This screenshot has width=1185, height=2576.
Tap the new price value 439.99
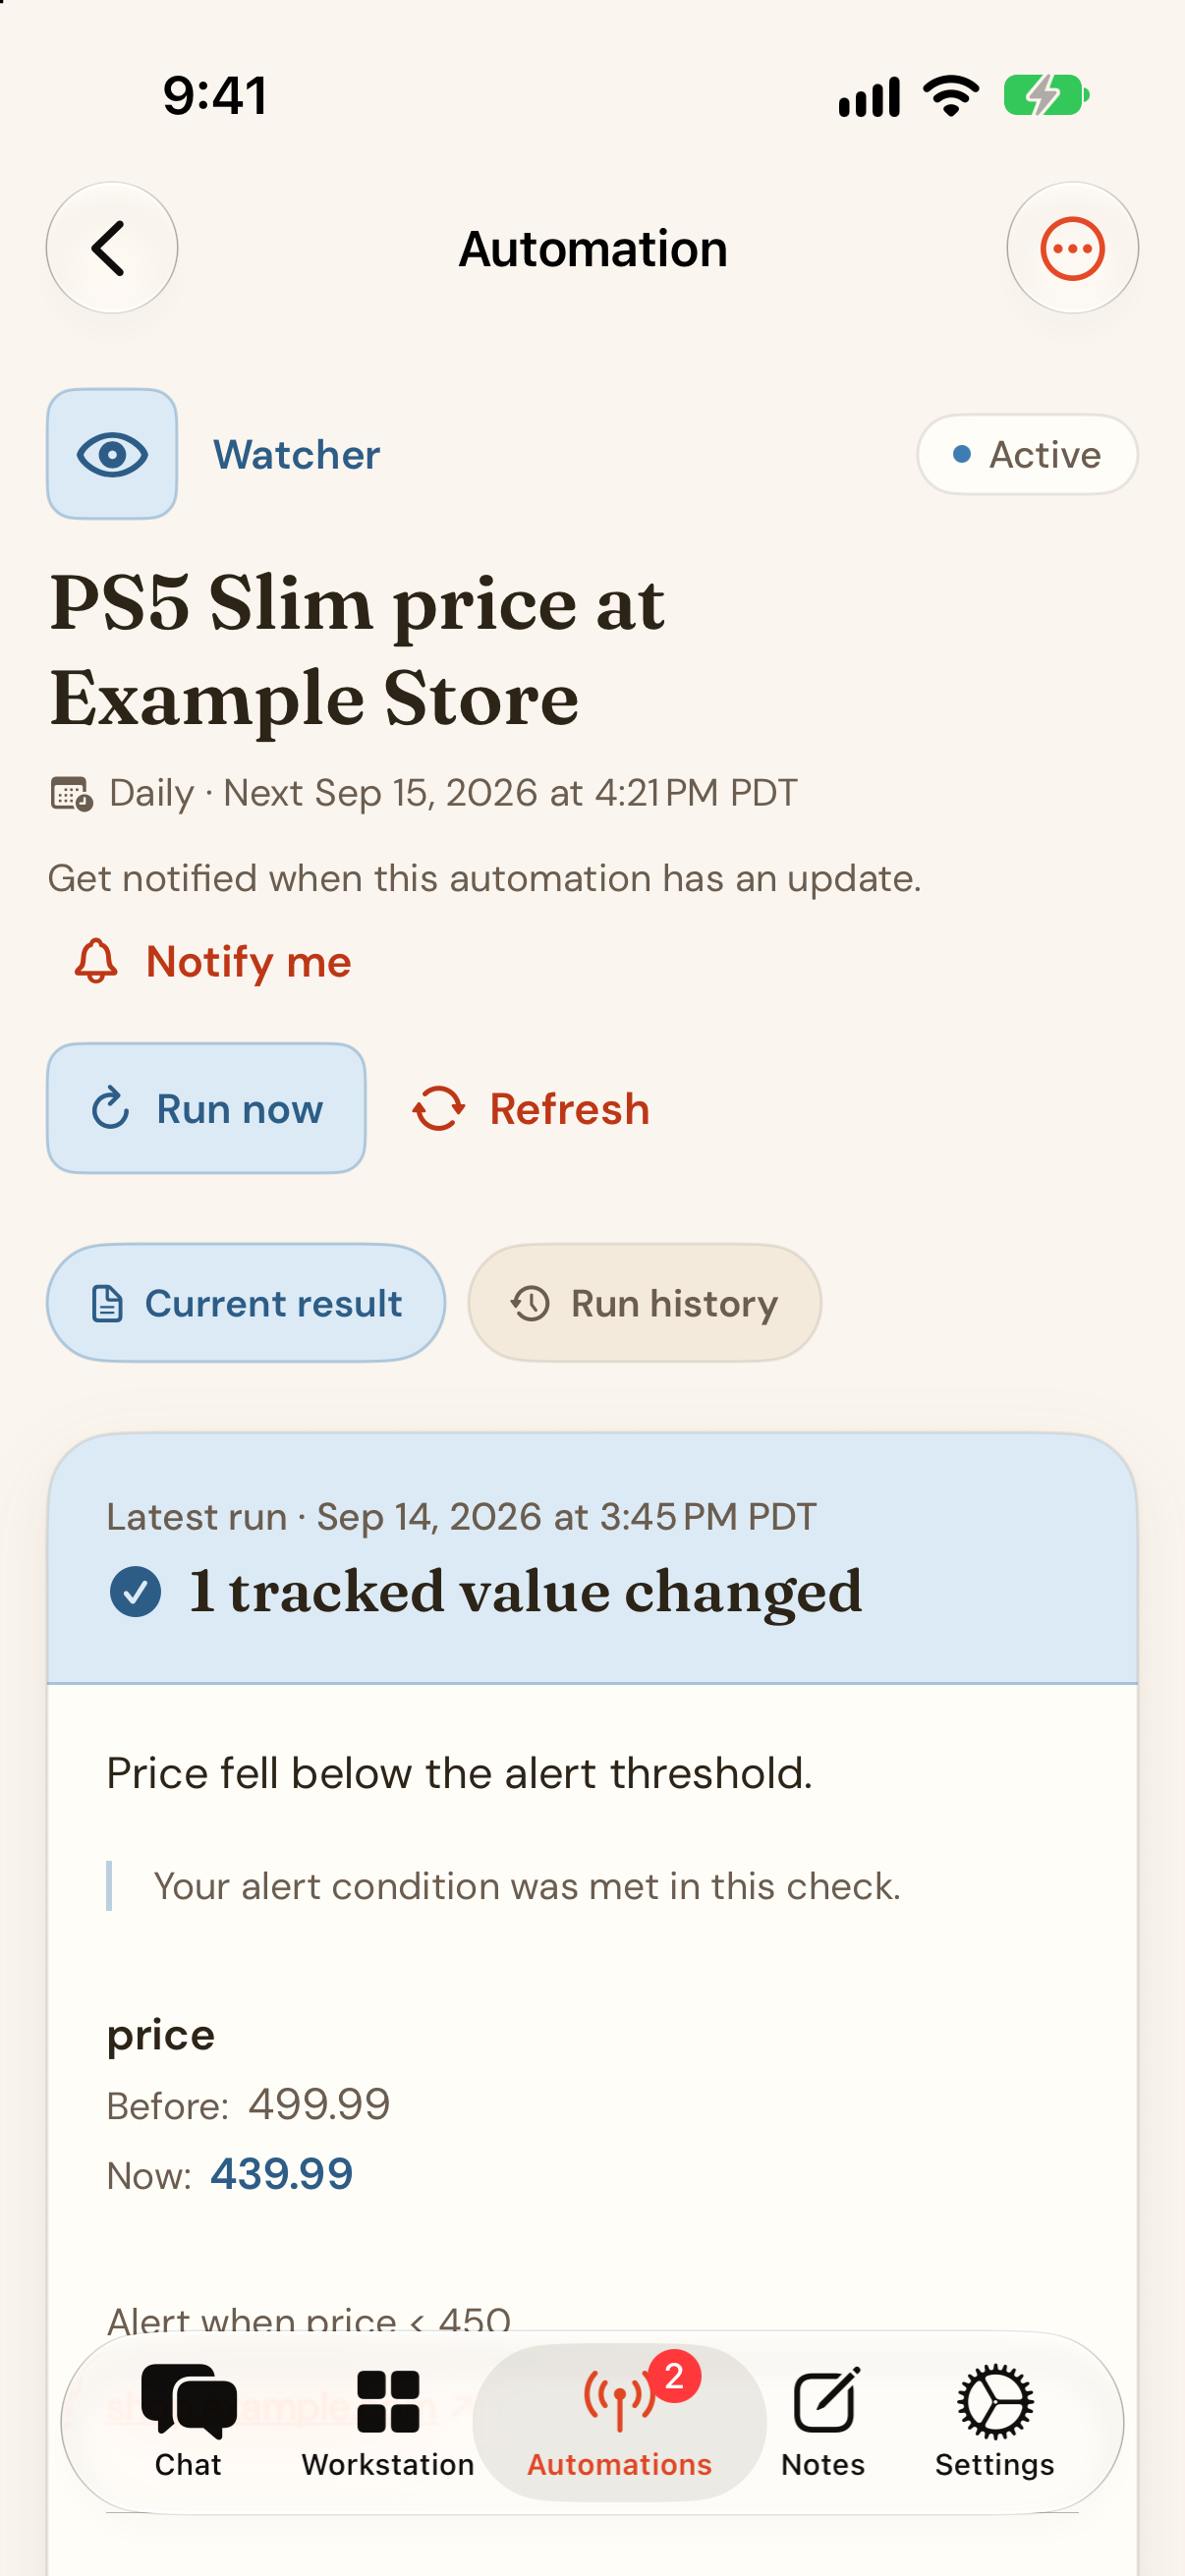point(282,2173)
